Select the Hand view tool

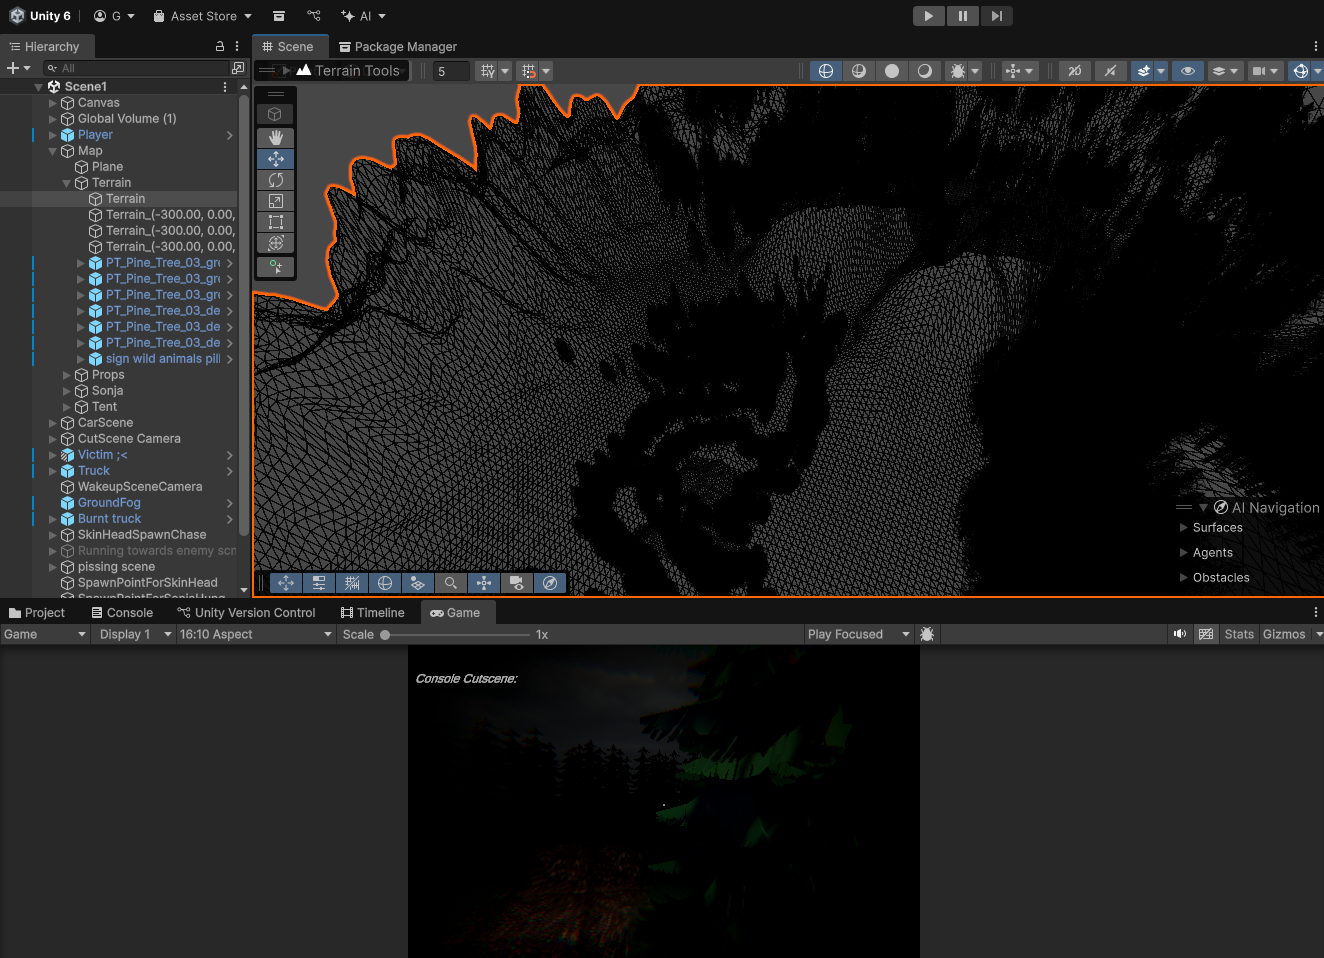pyautogui.click(x=275, y=138)
